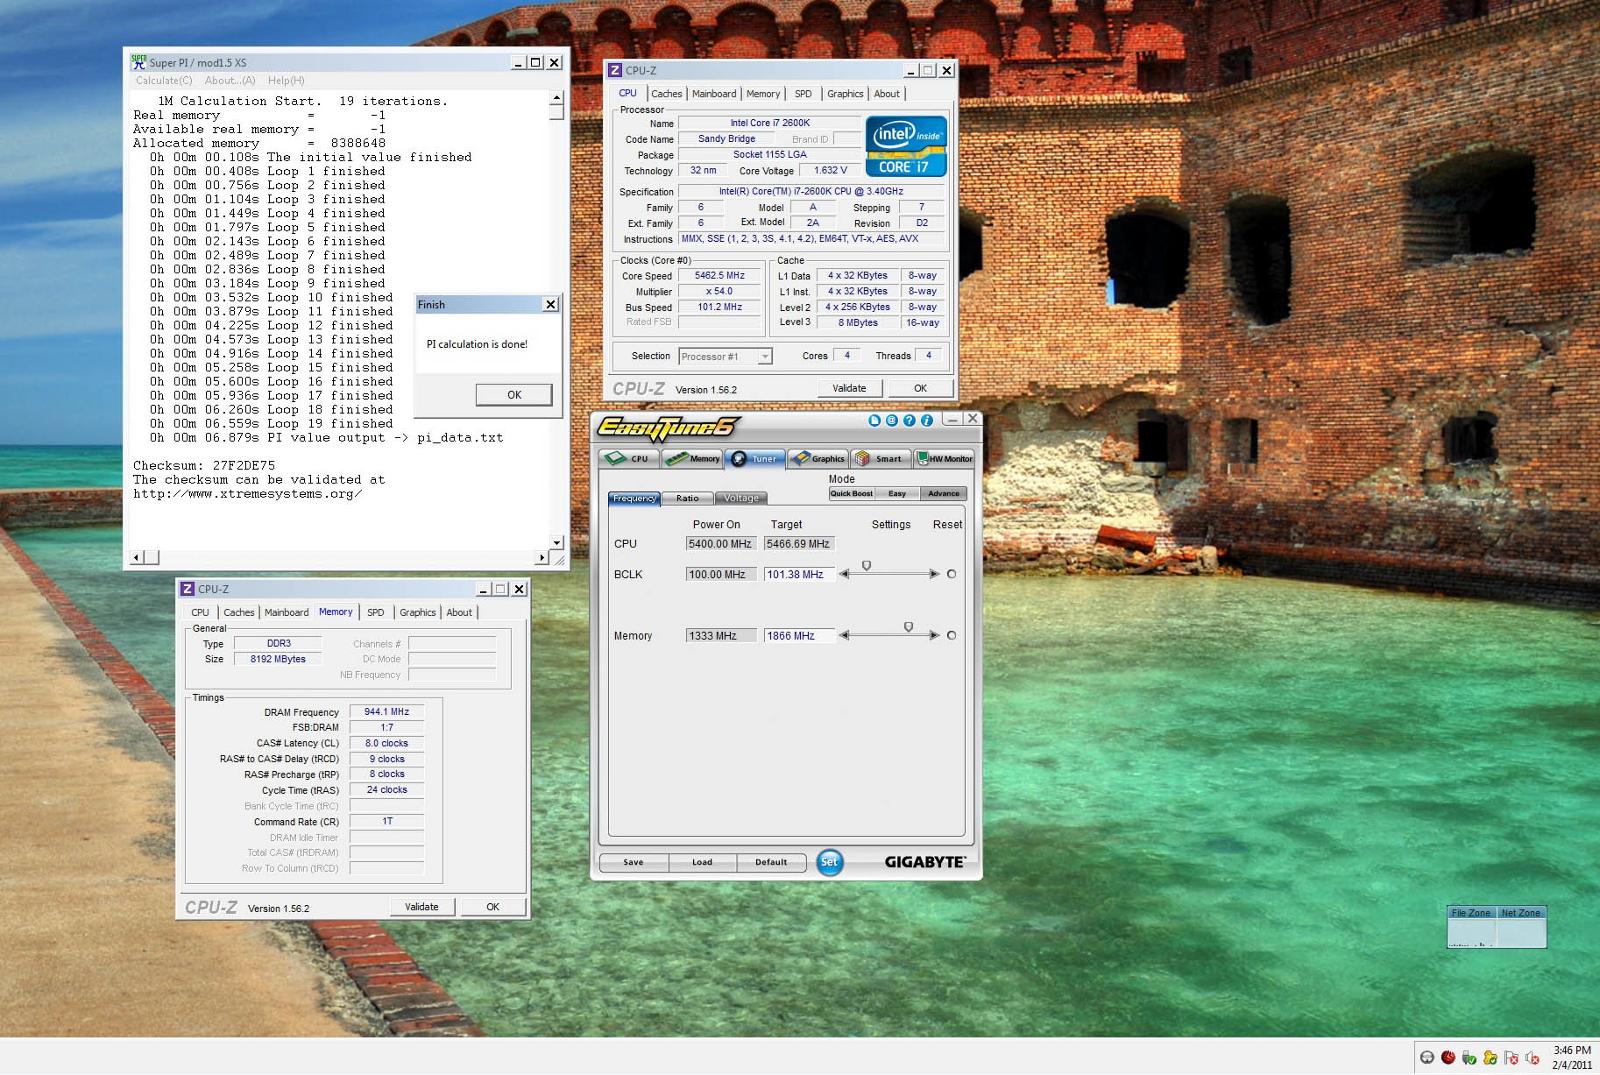Increase Memory frequency with right arrow

pyautogui.click(x=934, y=635)
